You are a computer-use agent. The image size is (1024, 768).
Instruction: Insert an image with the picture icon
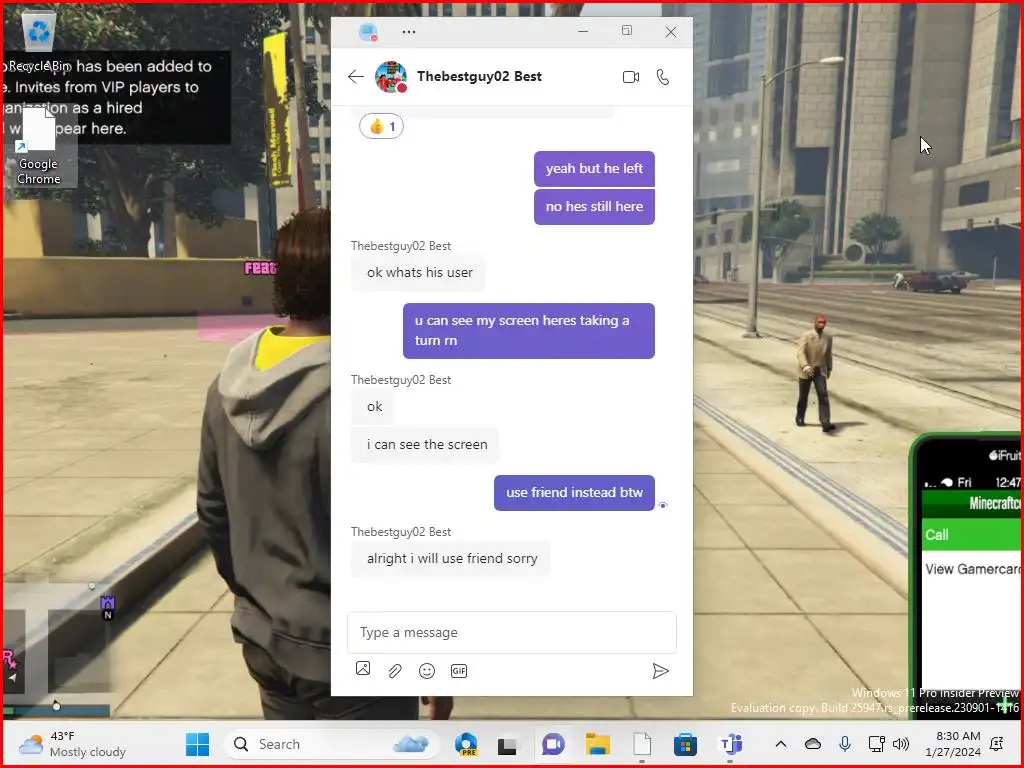click(363, 668)
